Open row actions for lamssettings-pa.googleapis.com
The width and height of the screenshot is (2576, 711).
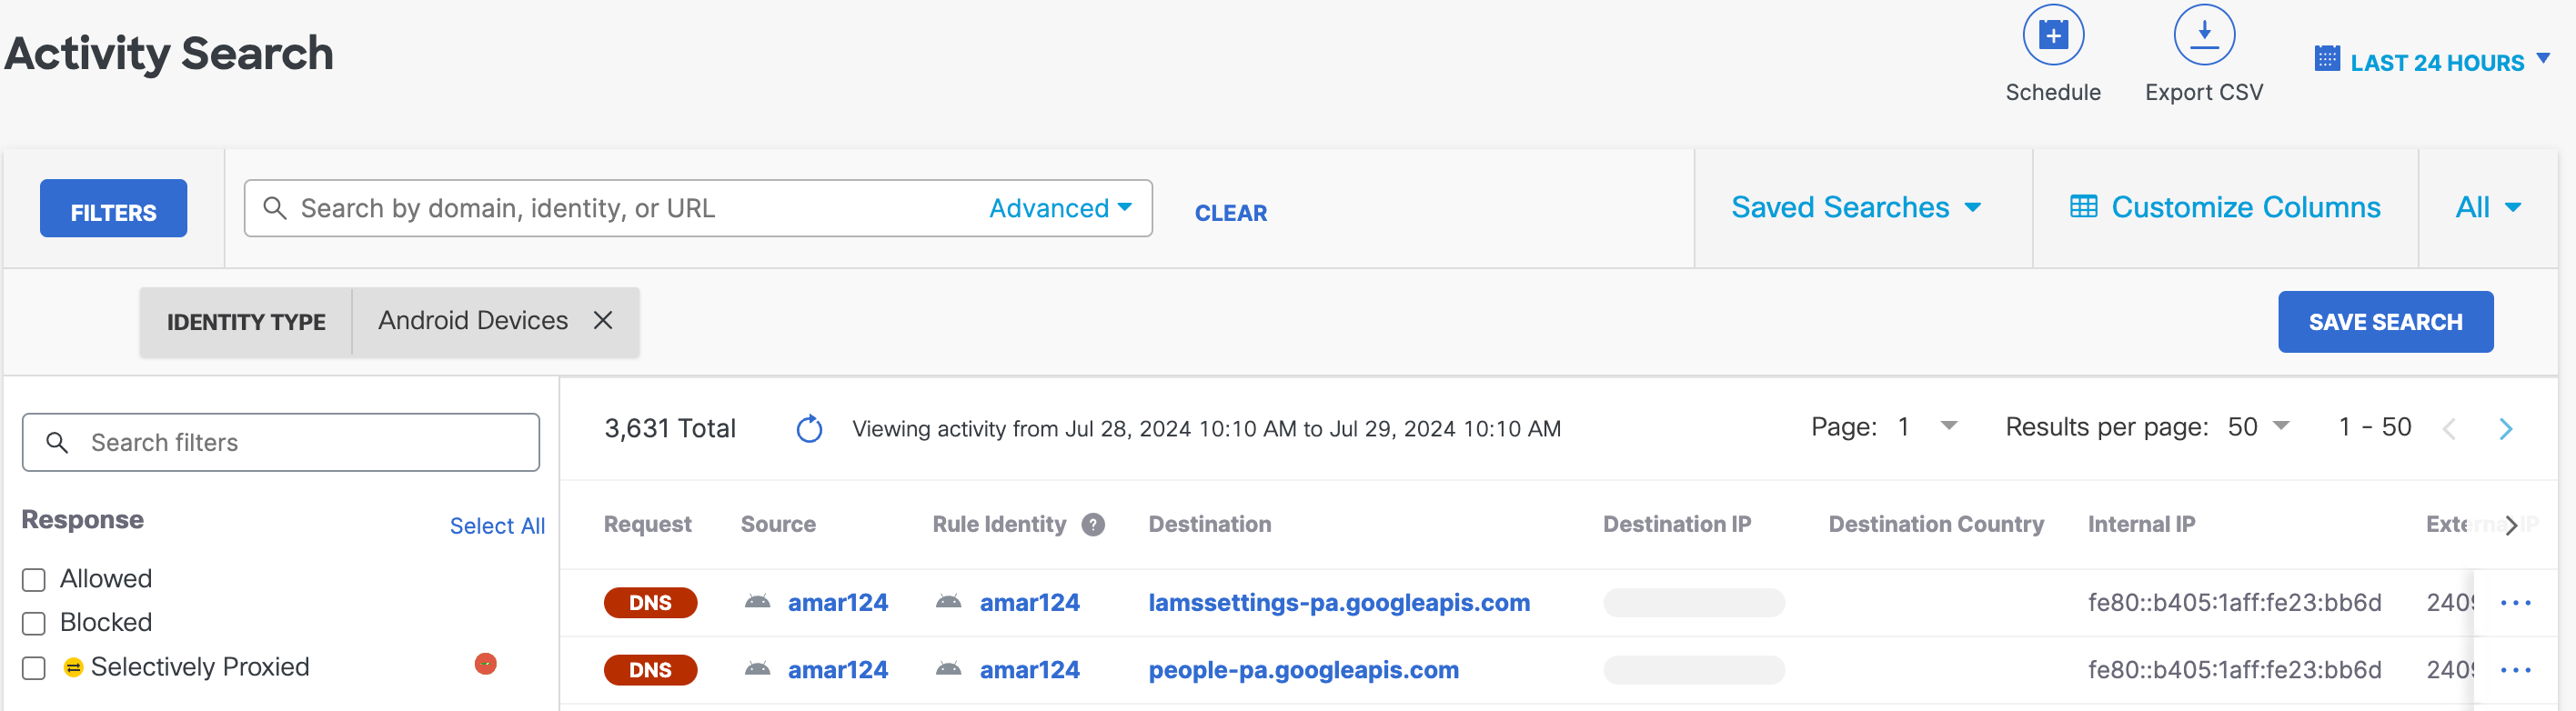[x=2515, y=603]
